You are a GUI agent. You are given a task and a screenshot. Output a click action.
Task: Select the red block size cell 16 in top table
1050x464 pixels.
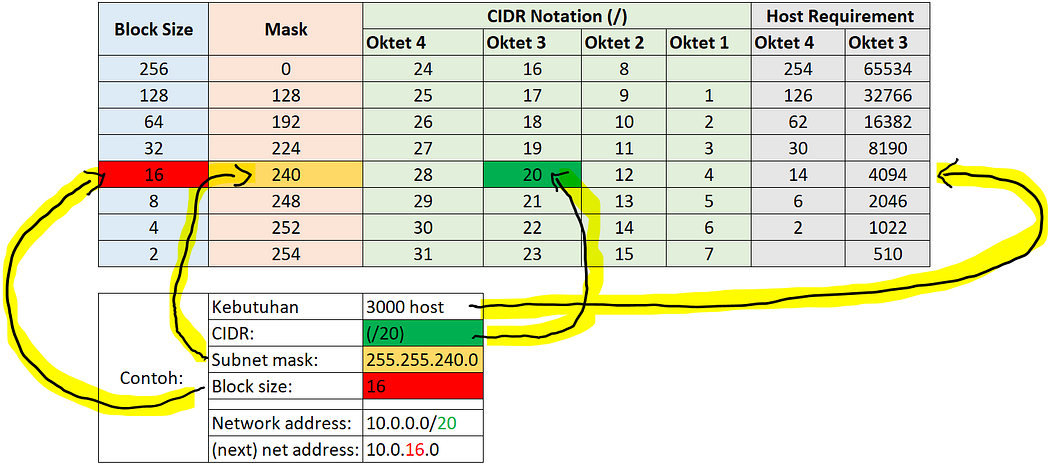pyautogui.click(x=153, y=174)
